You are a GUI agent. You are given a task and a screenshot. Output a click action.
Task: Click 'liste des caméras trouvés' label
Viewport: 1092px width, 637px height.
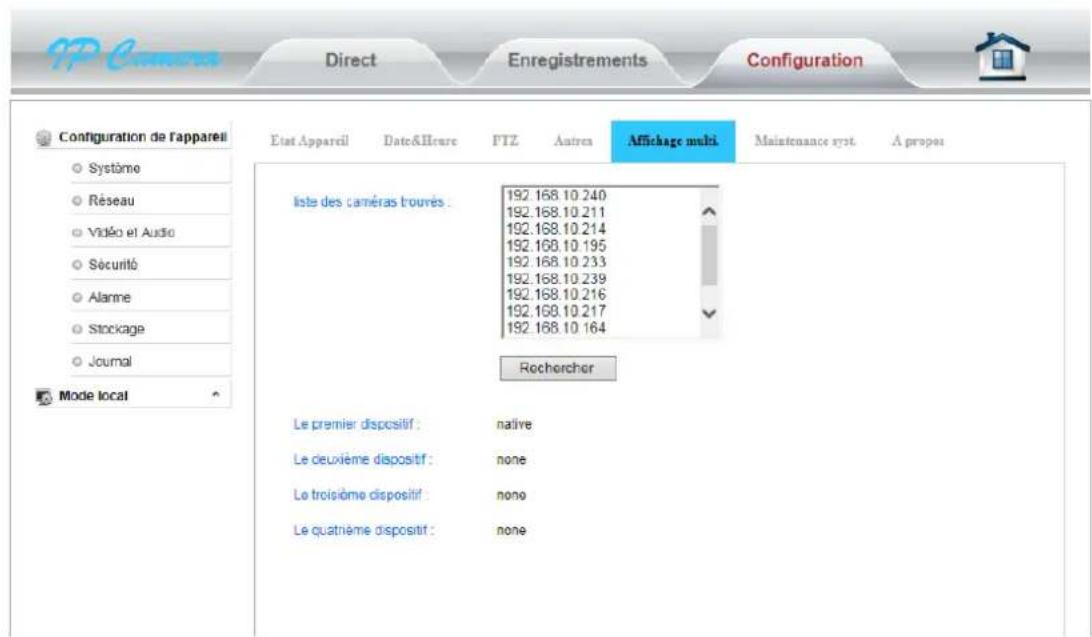(371, 202)
